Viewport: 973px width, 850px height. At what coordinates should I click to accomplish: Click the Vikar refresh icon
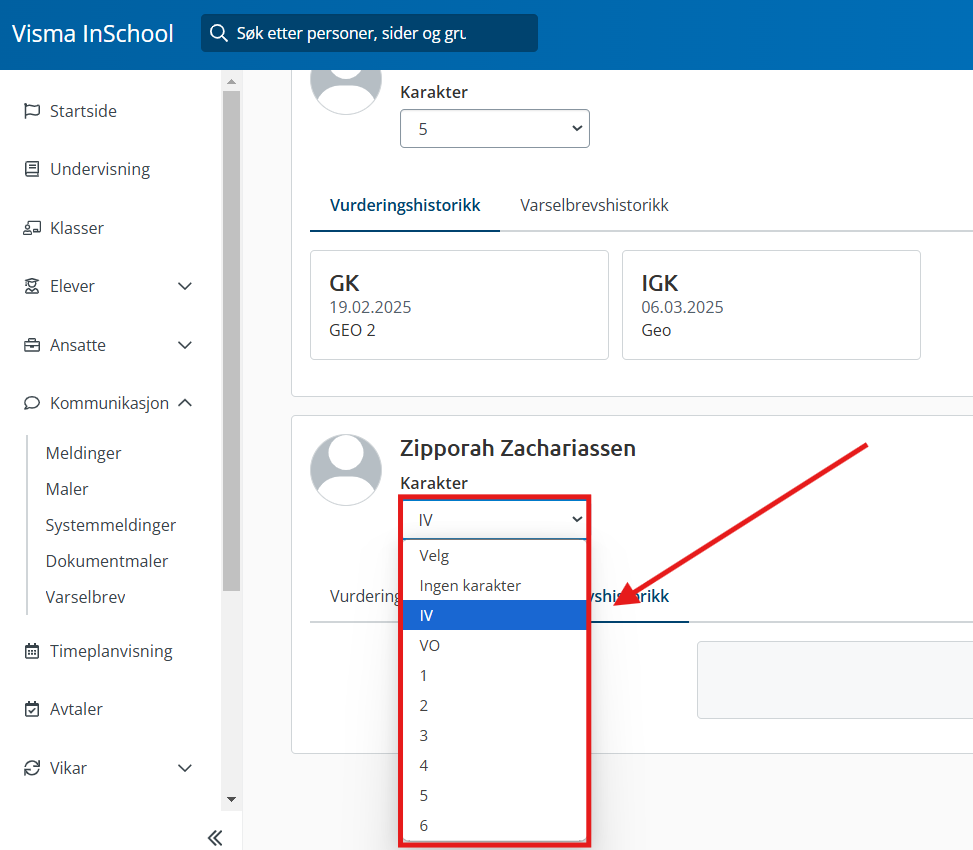click(x=32, y=768)
